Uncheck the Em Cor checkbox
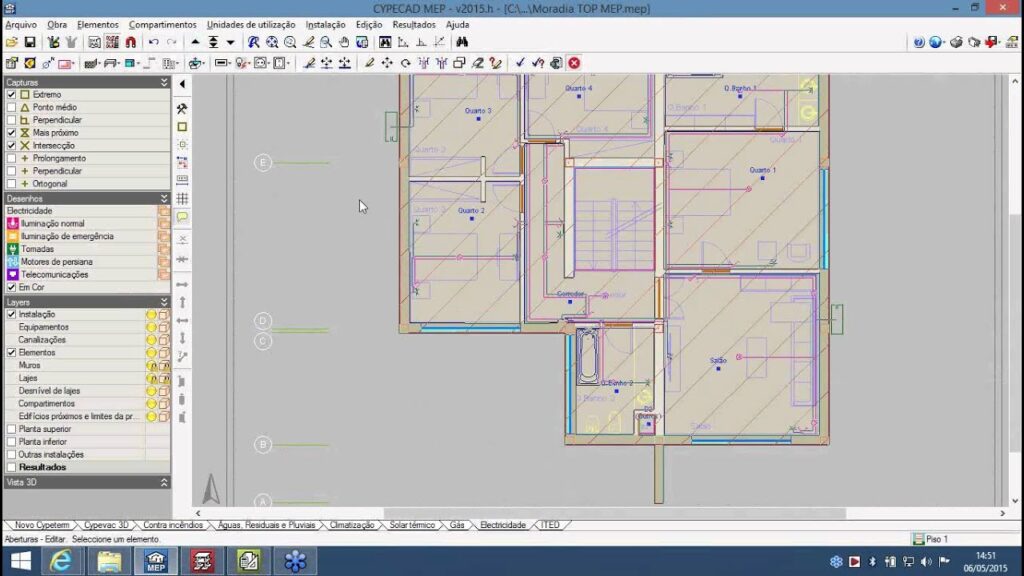 click(x=12, y=287)
